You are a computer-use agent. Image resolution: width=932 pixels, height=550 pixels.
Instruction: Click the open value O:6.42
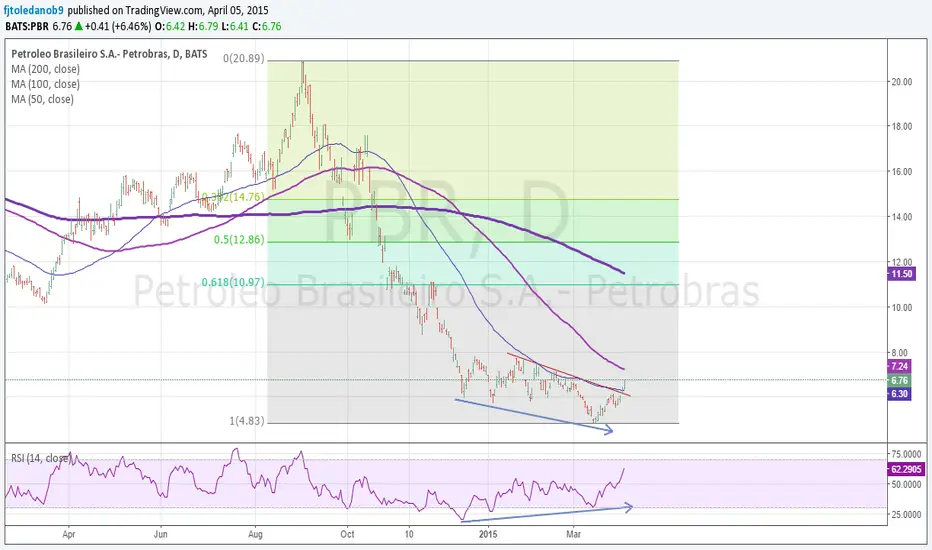click(170, 26)
